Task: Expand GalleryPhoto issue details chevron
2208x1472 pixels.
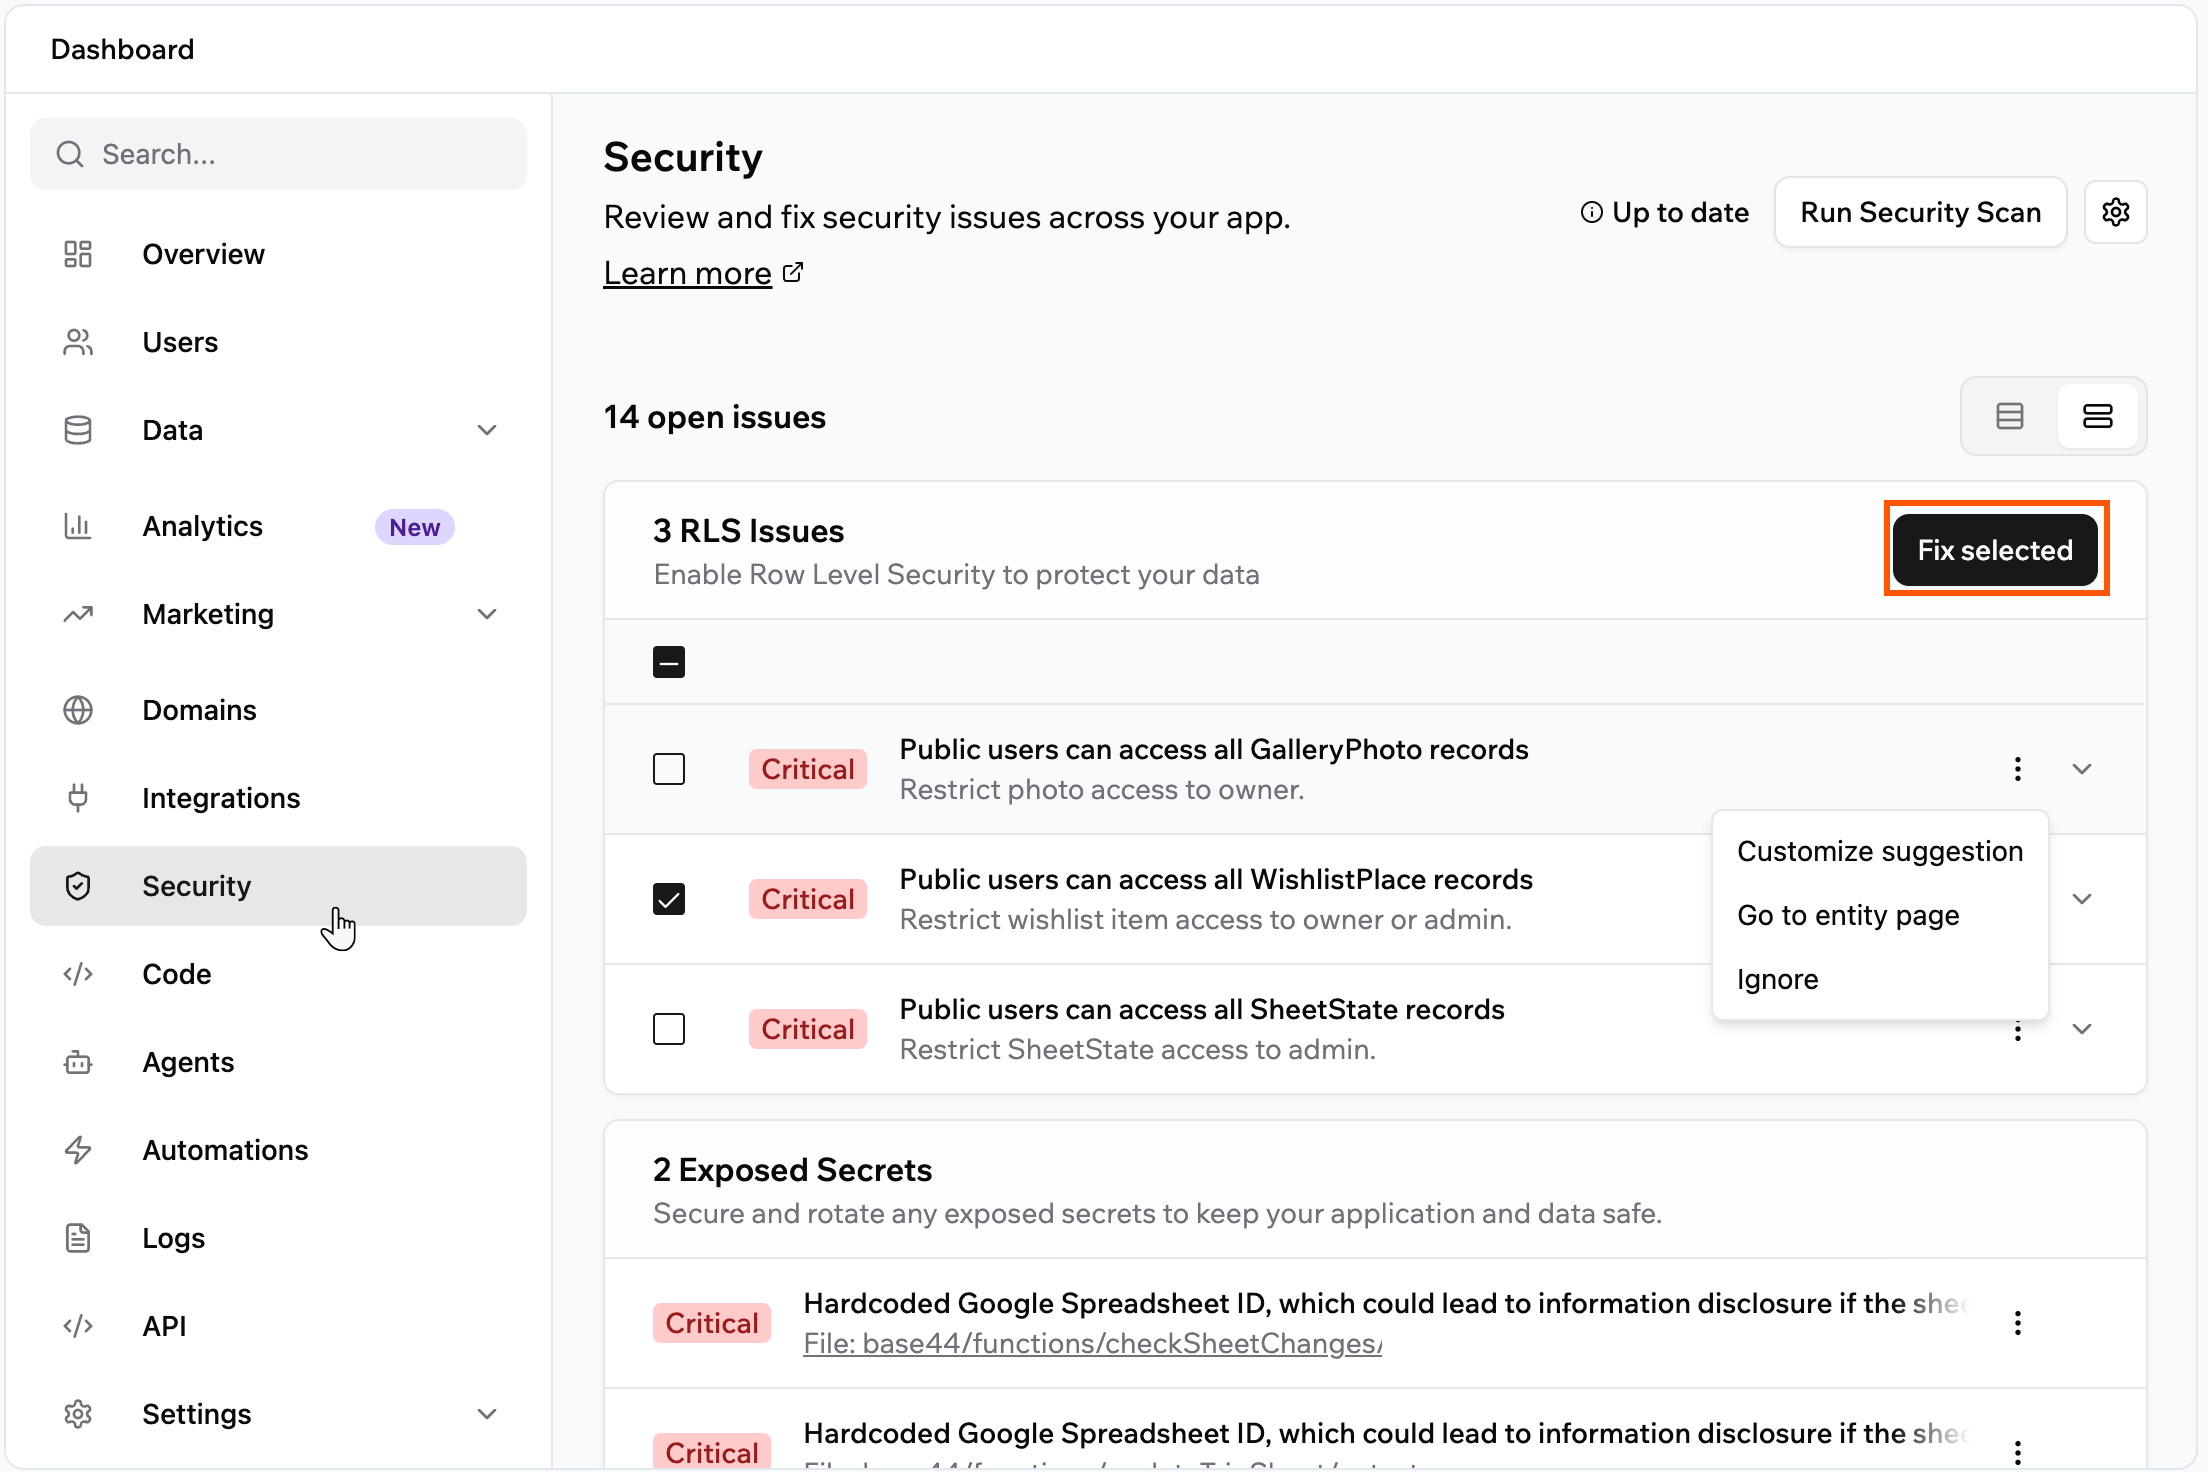Action: click(2082, 769)
